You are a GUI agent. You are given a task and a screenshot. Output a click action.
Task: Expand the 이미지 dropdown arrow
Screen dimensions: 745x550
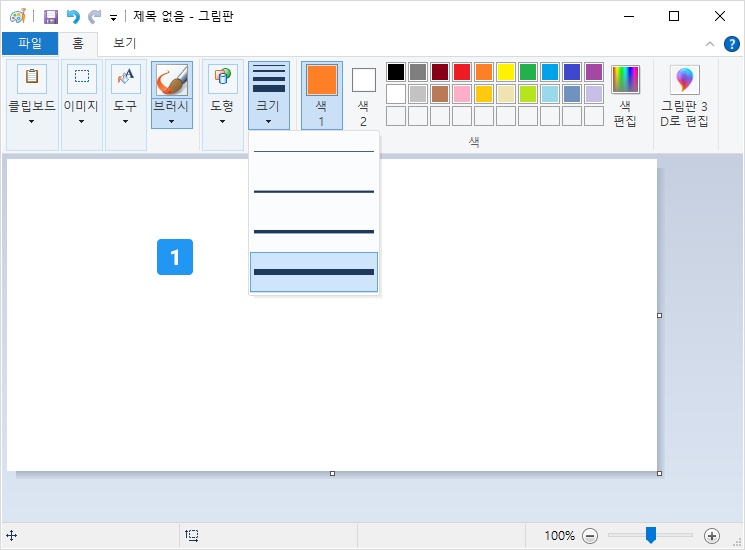pyautogui.click(x=81, y=122)
